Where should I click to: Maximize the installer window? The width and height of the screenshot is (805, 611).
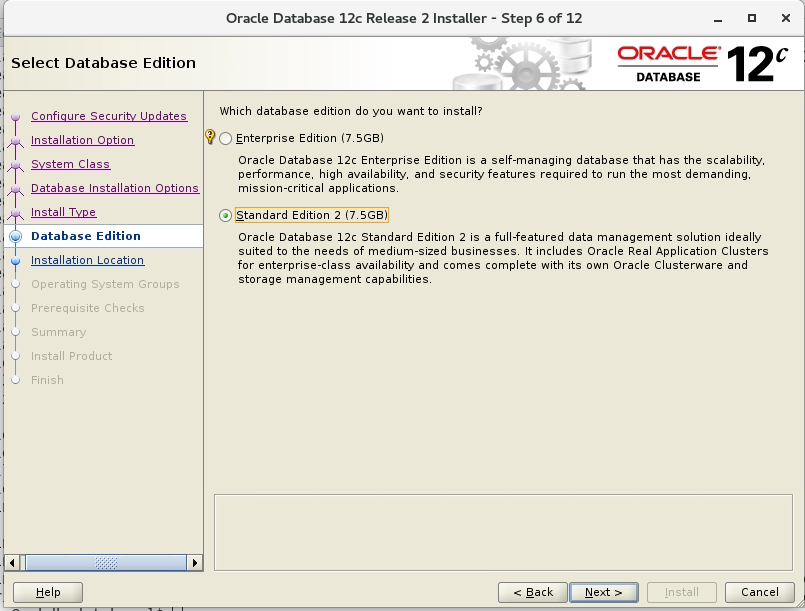(752, 18)
